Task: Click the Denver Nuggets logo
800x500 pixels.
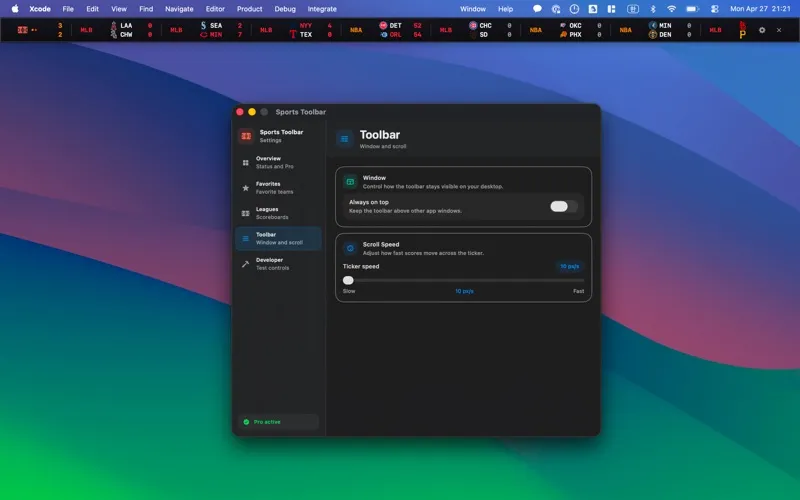Action: click(x=653, y=35)
